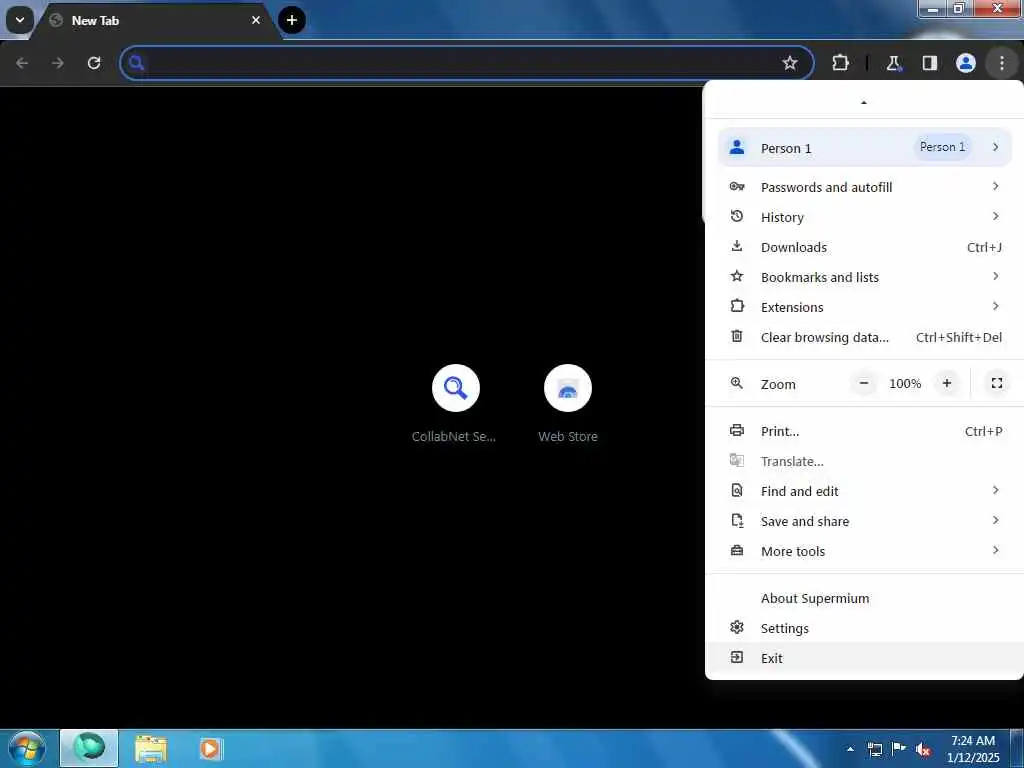
Task: Click the Action Center flag tray icon
Action: [899, 749]
